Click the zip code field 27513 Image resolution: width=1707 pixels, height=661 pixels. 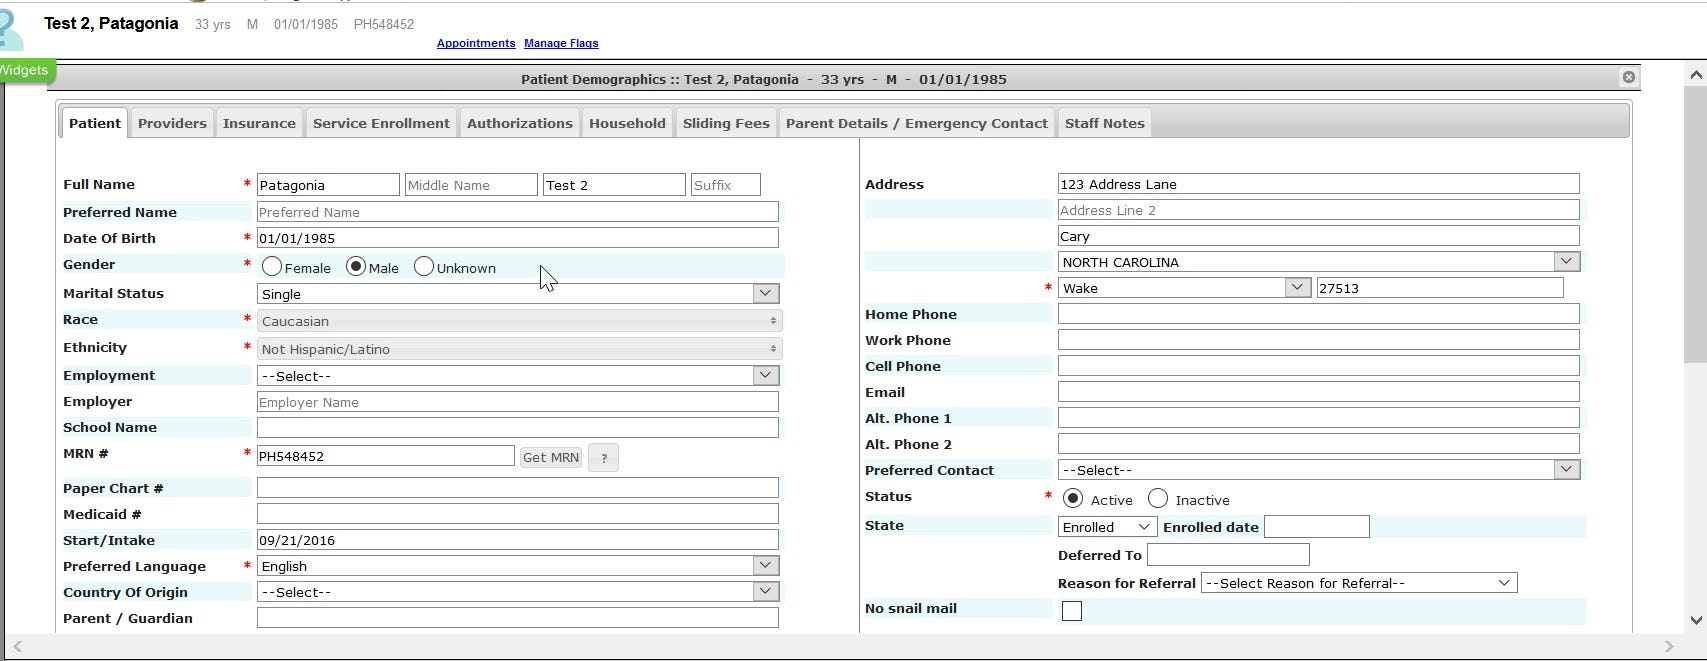tap(1440, 288)
